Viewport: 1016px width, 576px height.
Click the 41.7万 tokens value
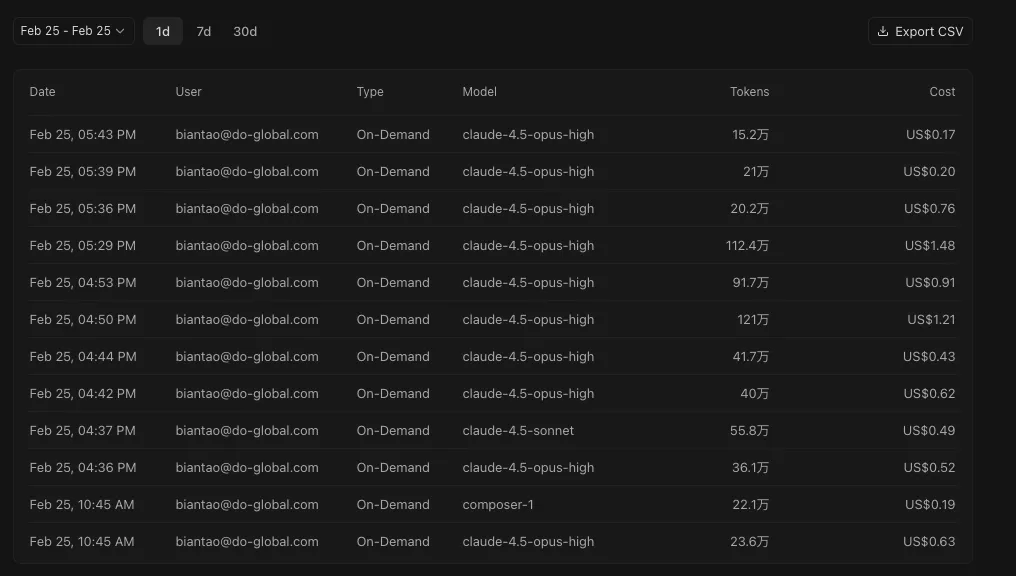click(x=750, y=356)
